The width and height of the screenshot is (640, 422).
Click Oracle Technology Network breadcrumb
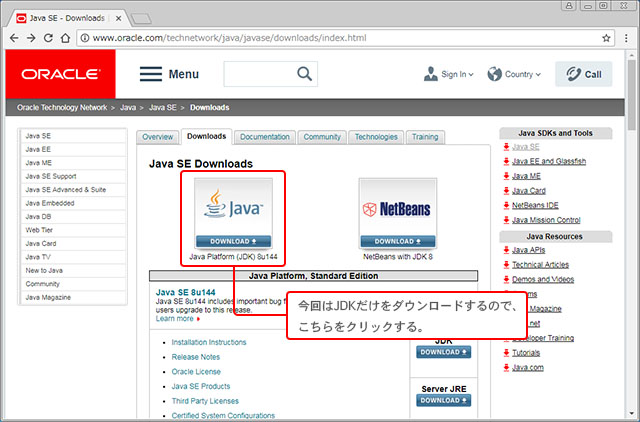pyautogui.click(x=62, y=108)
